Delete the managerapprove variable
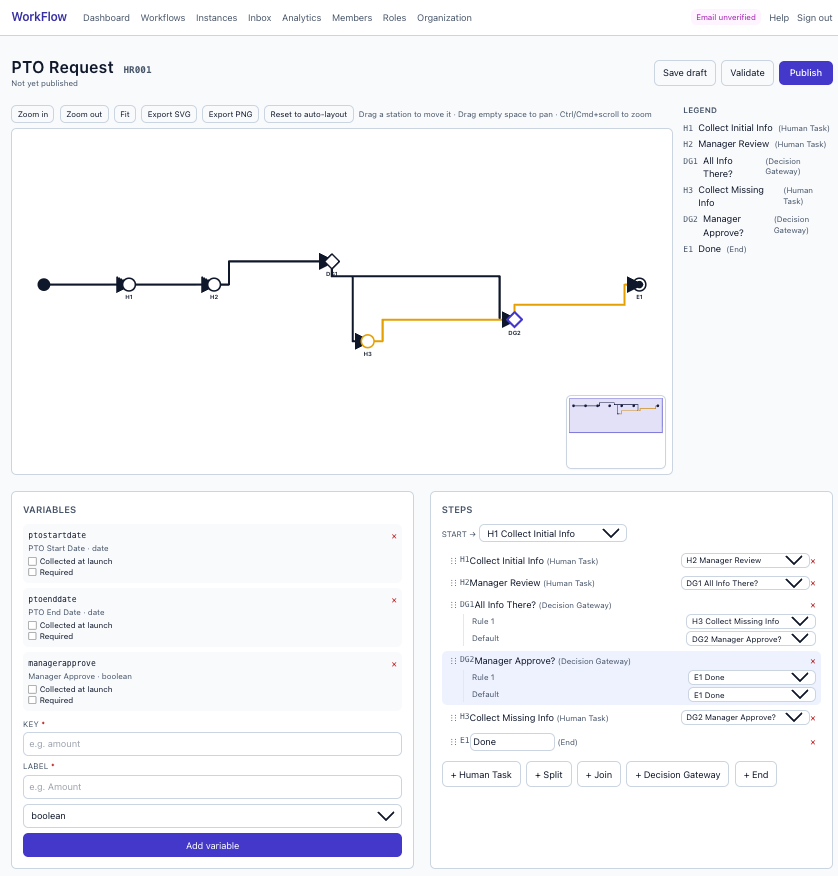 point(394,665)
